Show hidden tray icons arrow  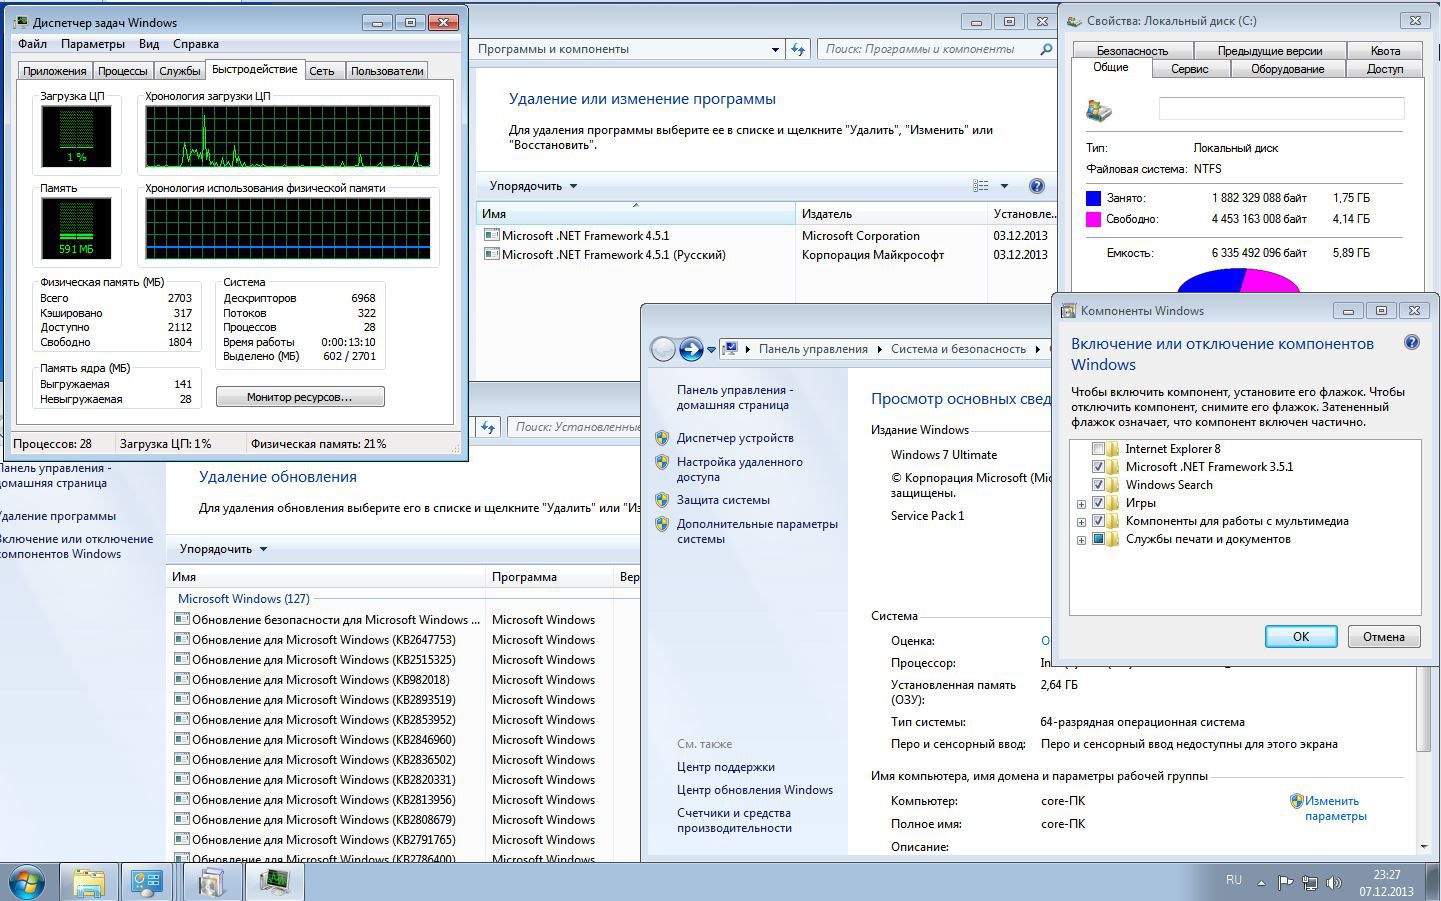click(1261, 883)
